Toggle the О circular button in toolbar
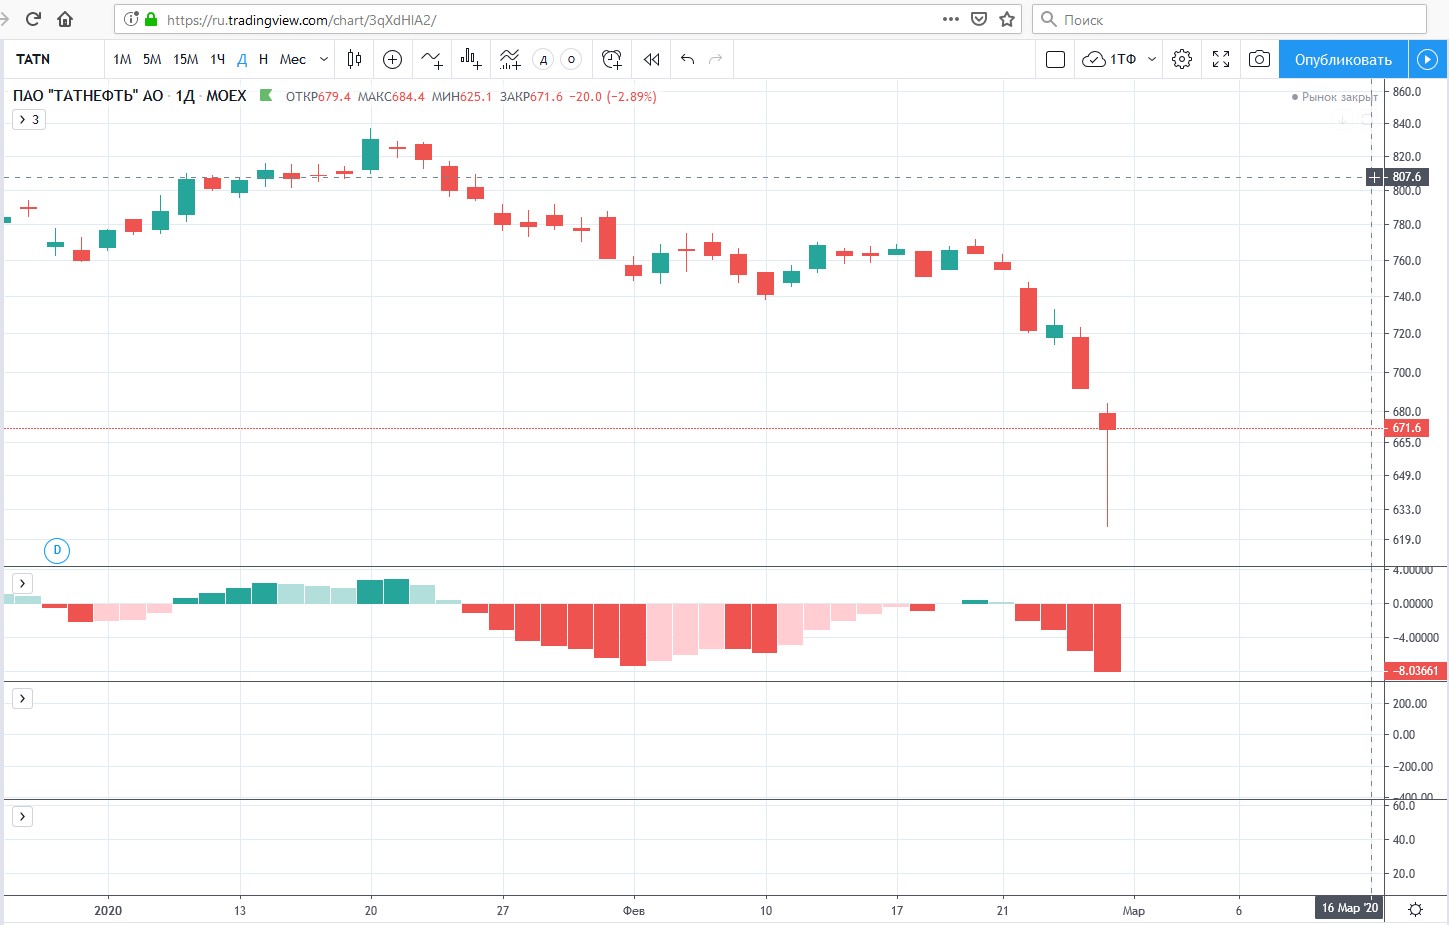This screenshot has height=925, width=1449. coord(571,59)
